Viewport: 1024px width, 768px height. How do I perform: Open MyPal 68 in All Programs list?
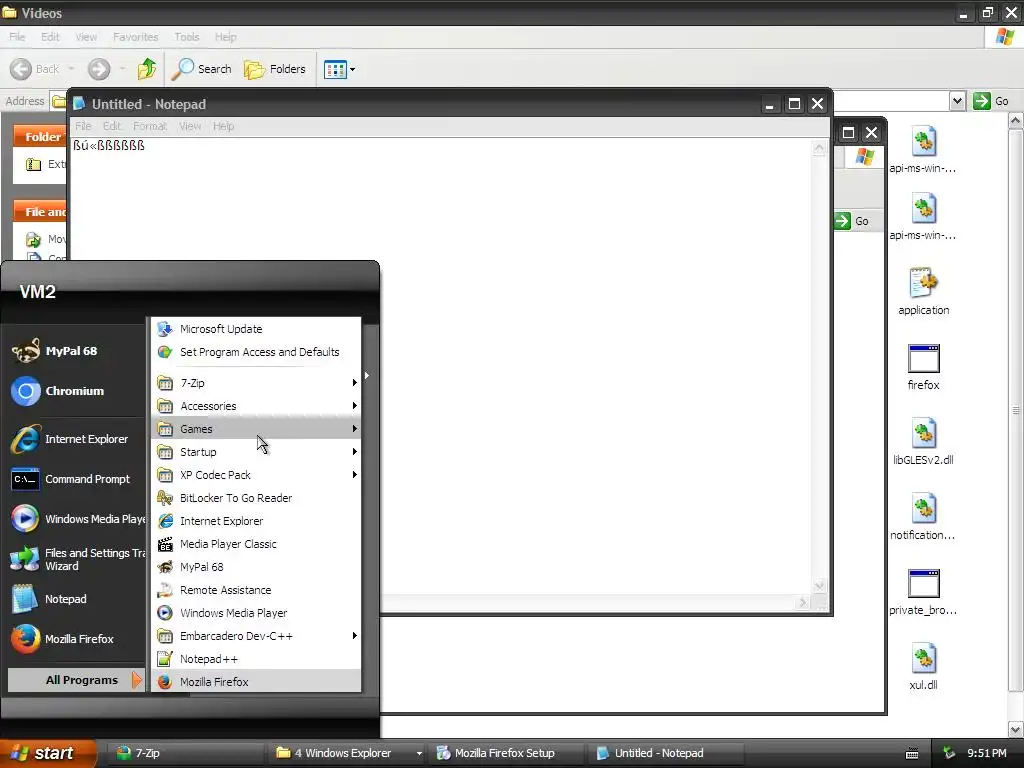pyautogui.click(x=256, y=567)
